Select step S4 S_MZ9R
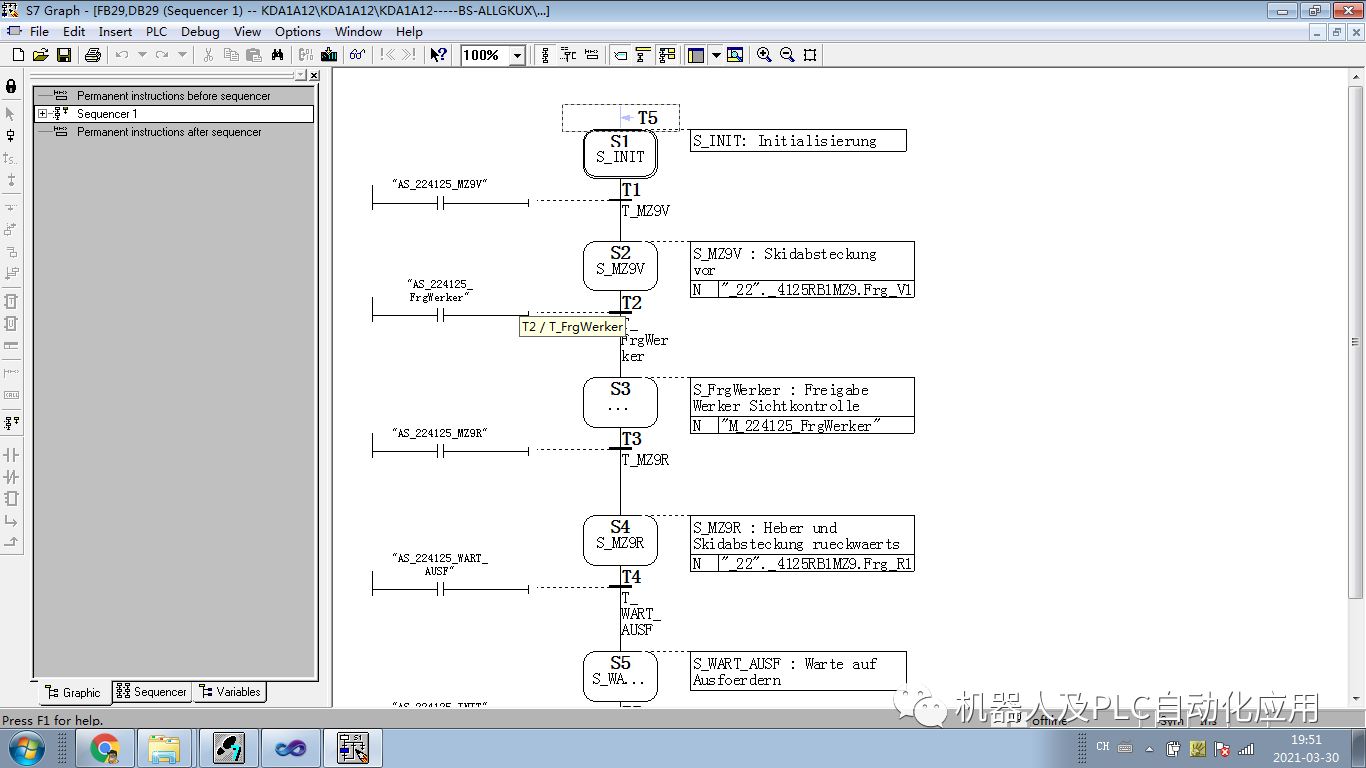The image size is (1366, 768). point(620,540)
